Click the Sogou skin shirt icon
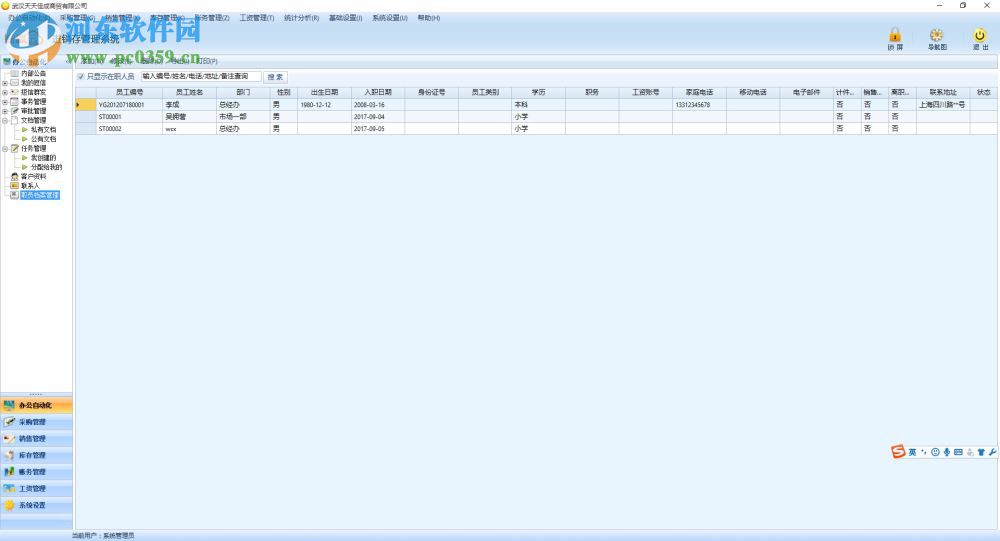Viewport: 1000px width, 541px height. pos(981,452)
